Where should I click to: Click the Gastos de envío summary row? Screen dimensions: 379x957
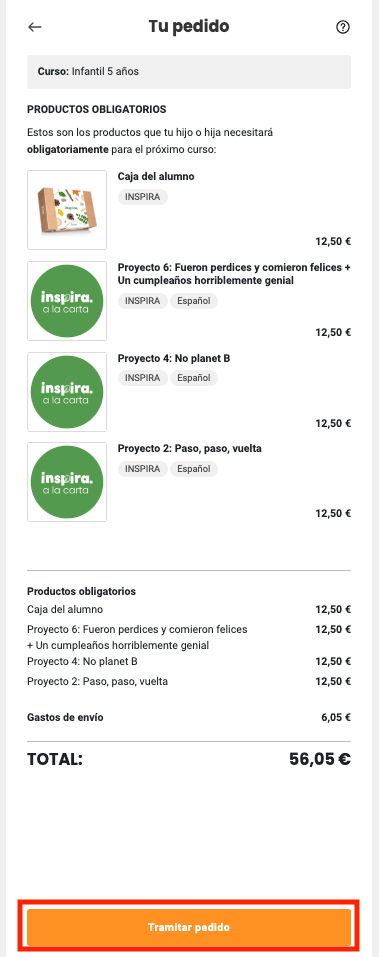pos(189,717)
